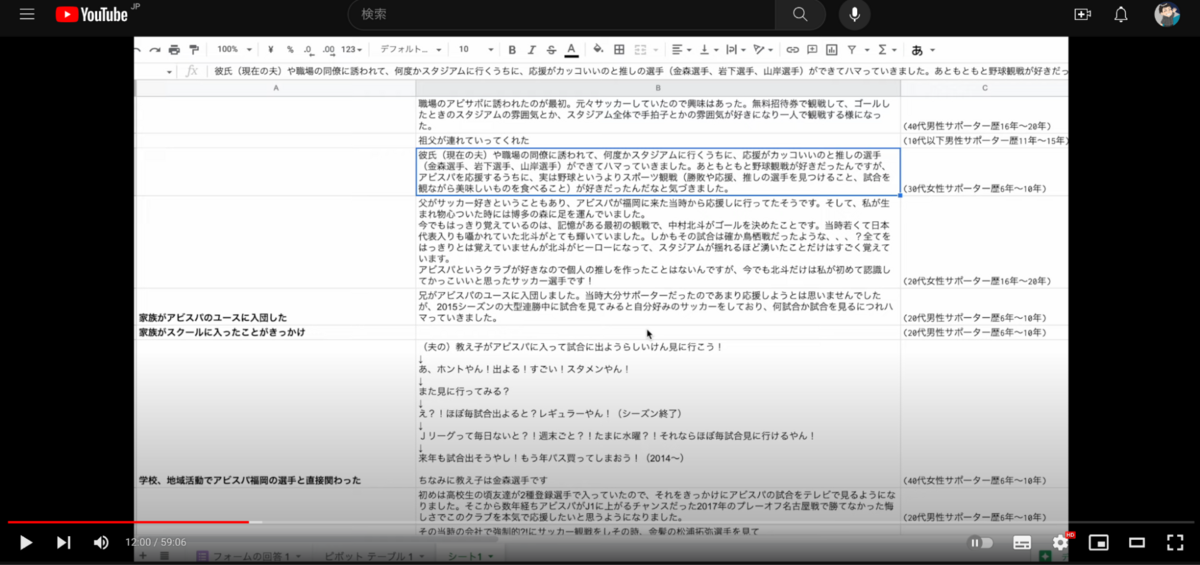The image size is (1200, 565).
Task: Open text rotation dropdown
Action: 763,49
